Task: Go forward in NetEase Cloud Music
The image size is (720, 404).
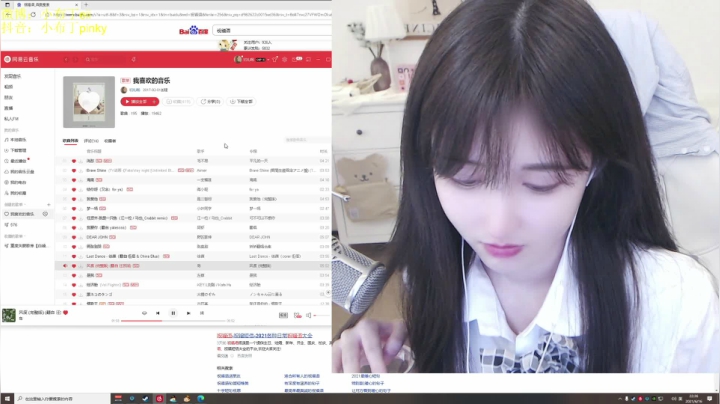Action: (76, 60)
